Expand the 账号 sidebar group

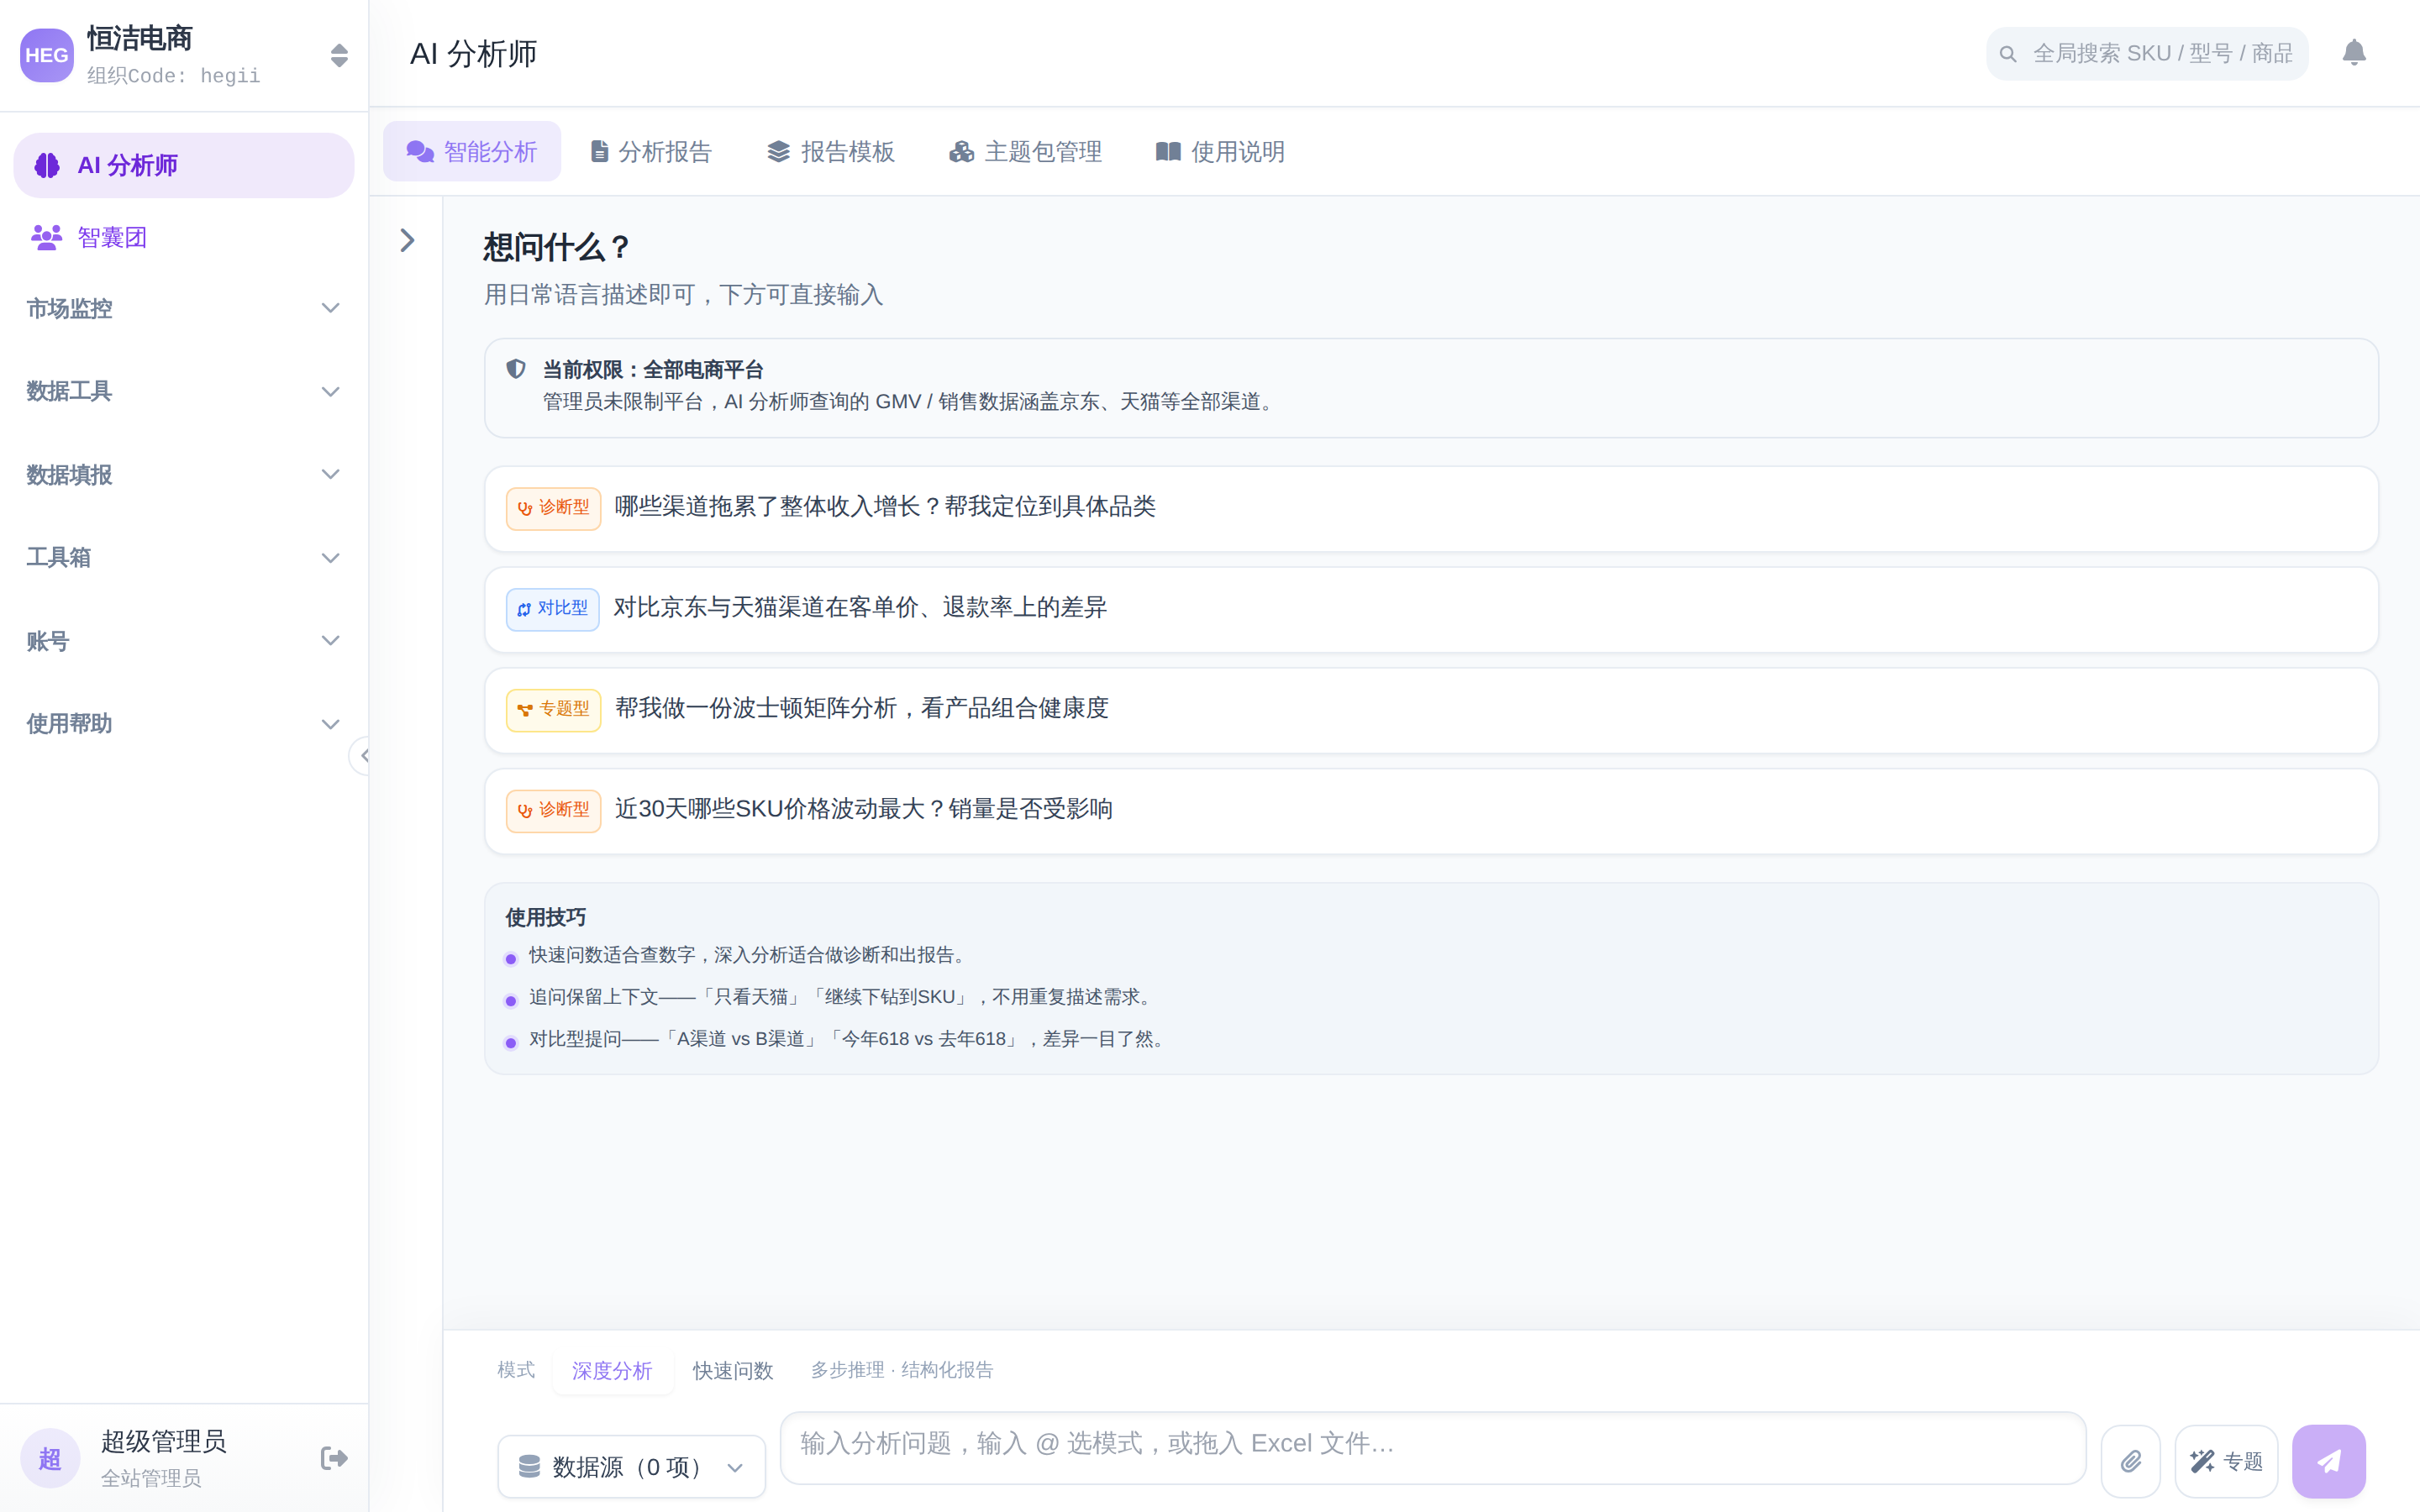pos(184,640)
